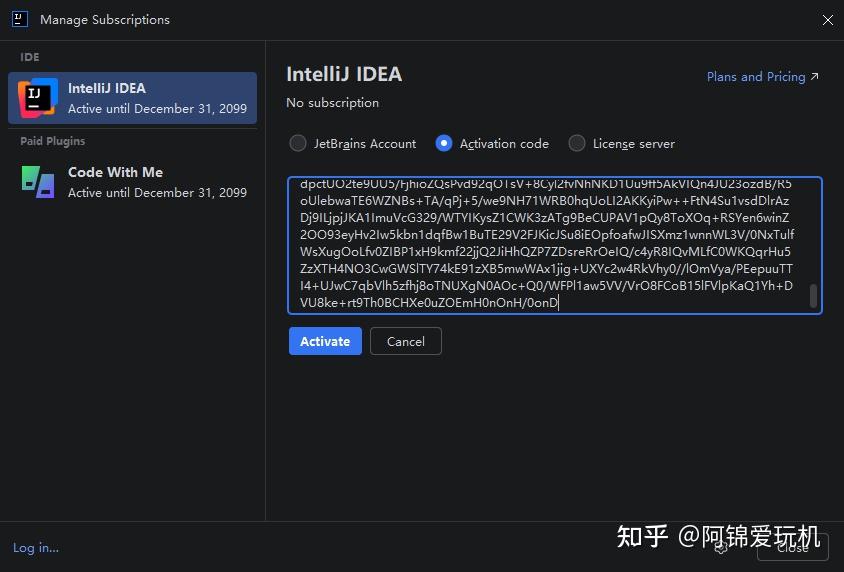Click the 'Paid Plugins' section header

[53, 141]
